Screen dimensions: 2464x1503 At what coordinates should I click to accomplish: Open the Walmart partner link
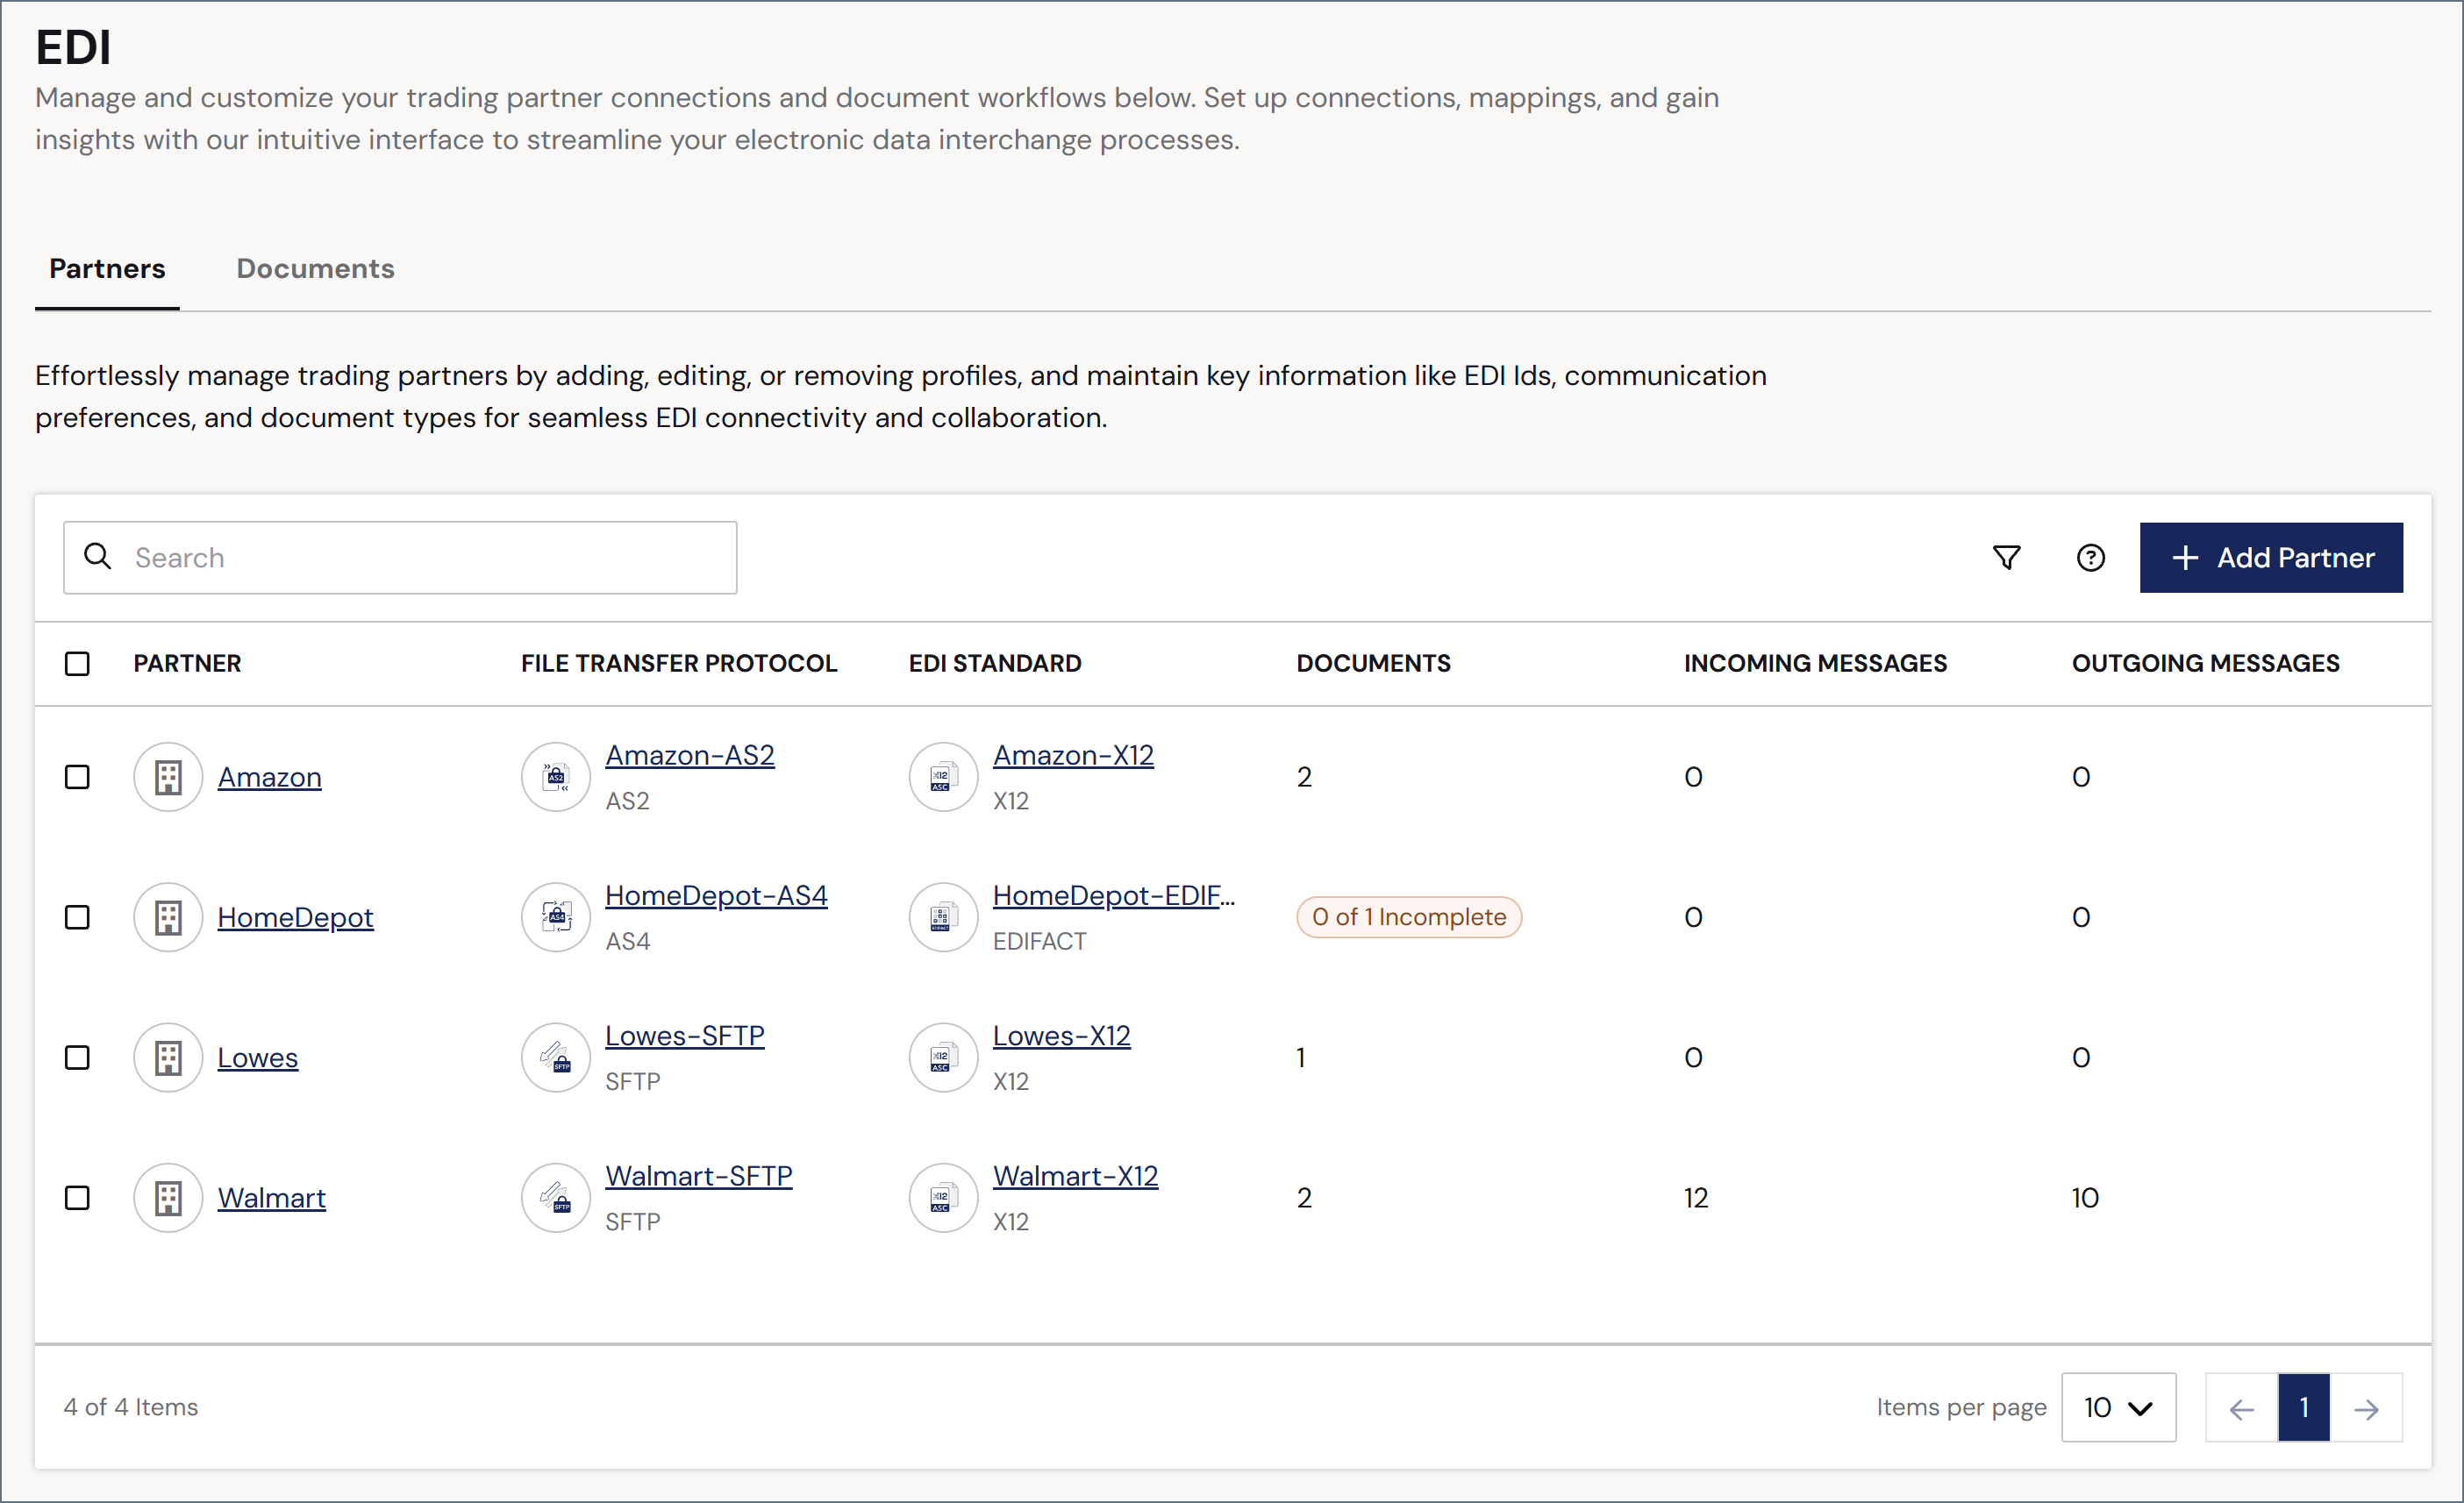point(271,1197)
